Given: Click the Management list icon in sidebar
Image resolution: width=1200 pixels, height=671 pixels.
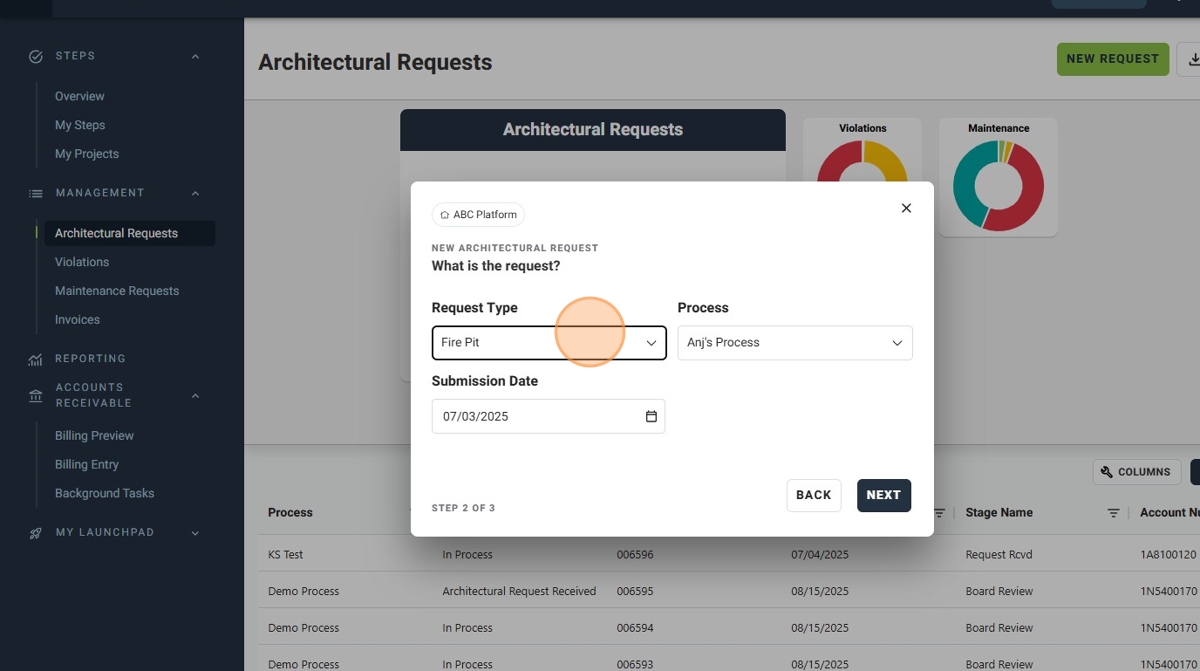Looking at the screenshot, I should [36, 193].
